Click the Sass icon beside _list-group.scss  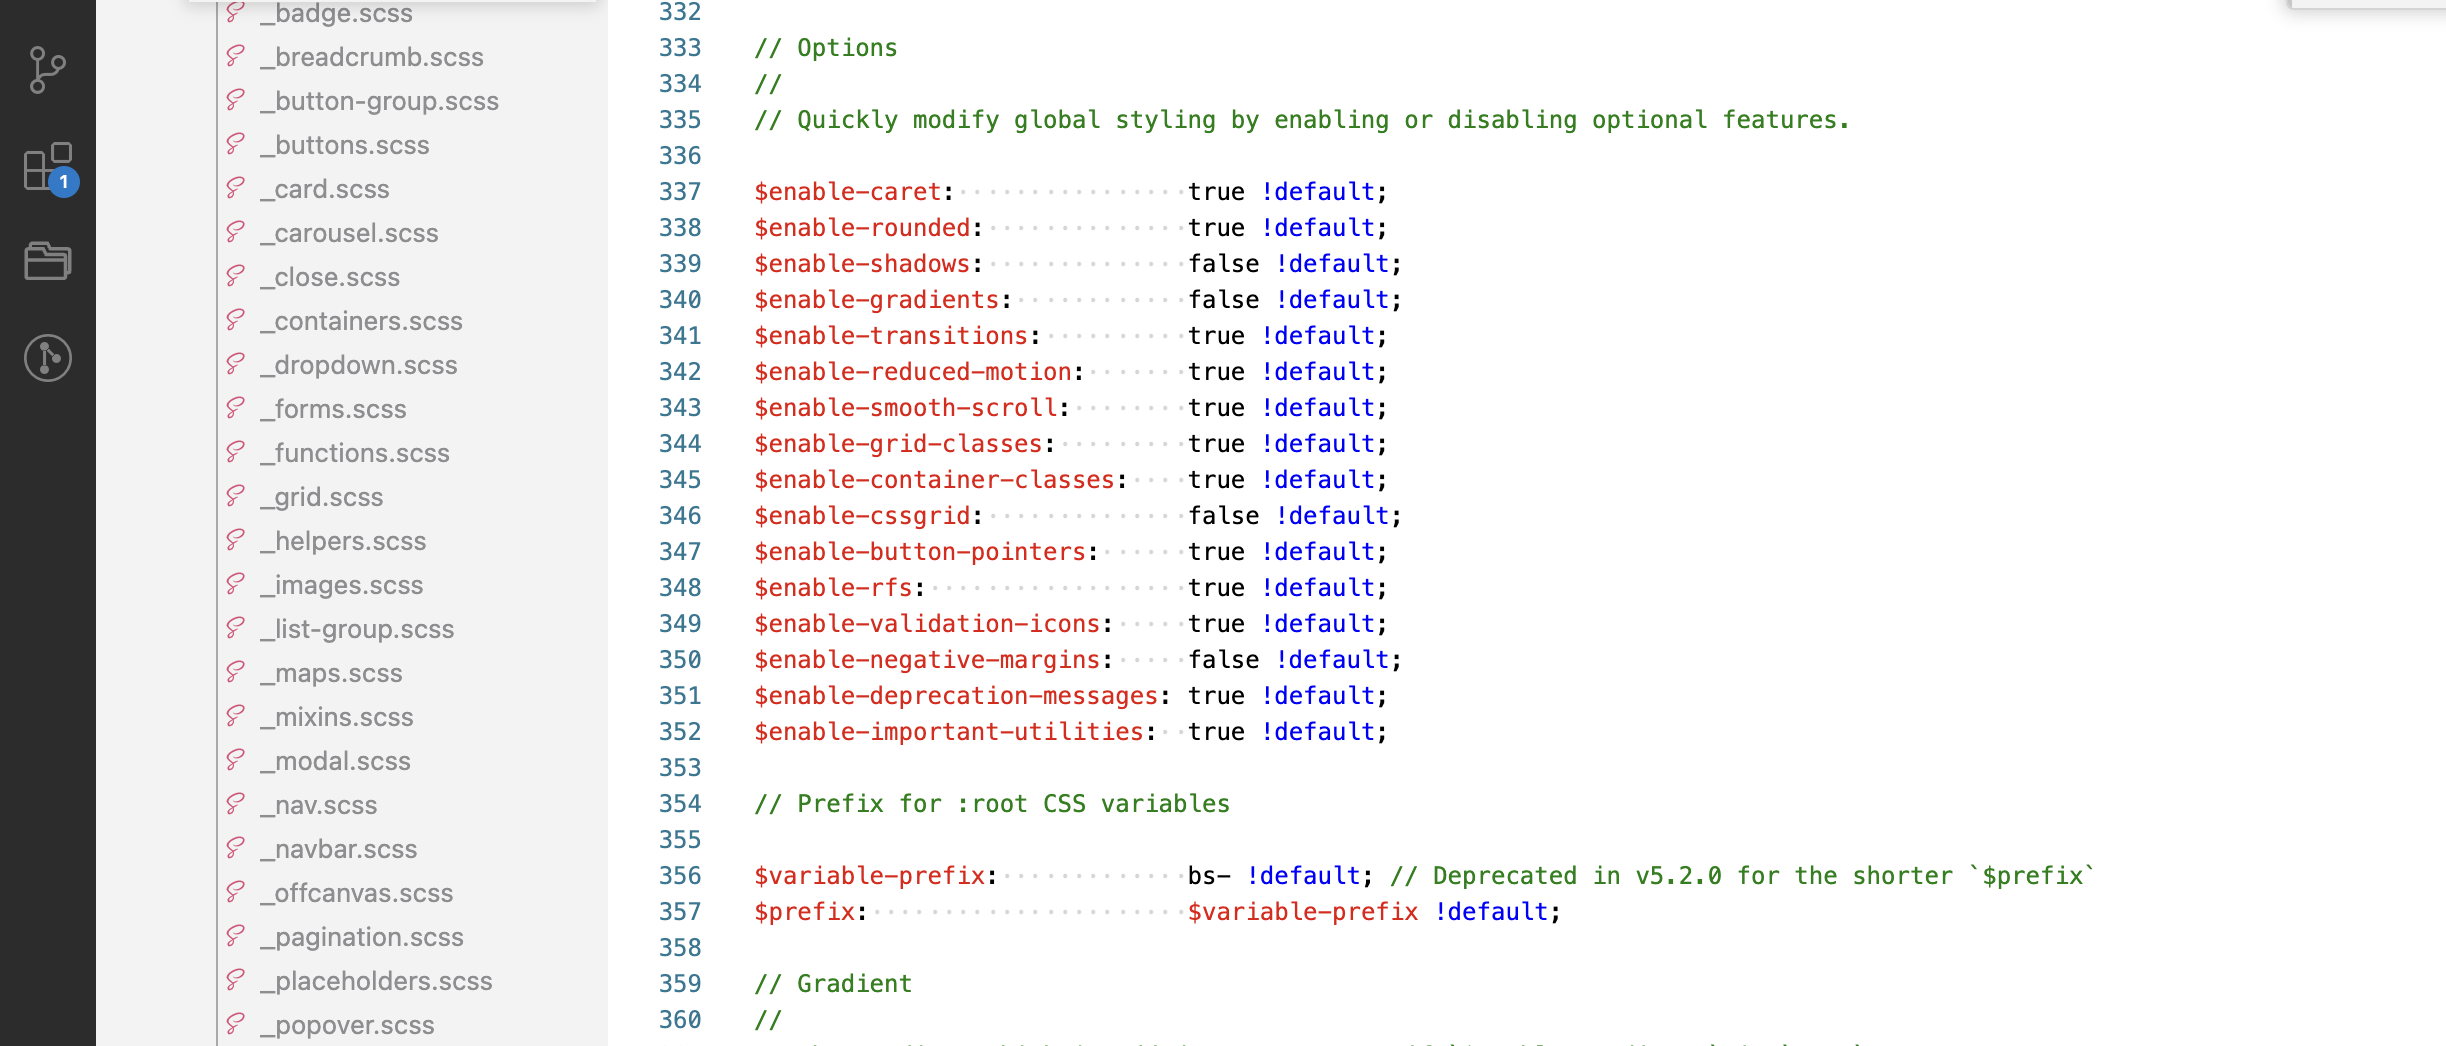236,628
